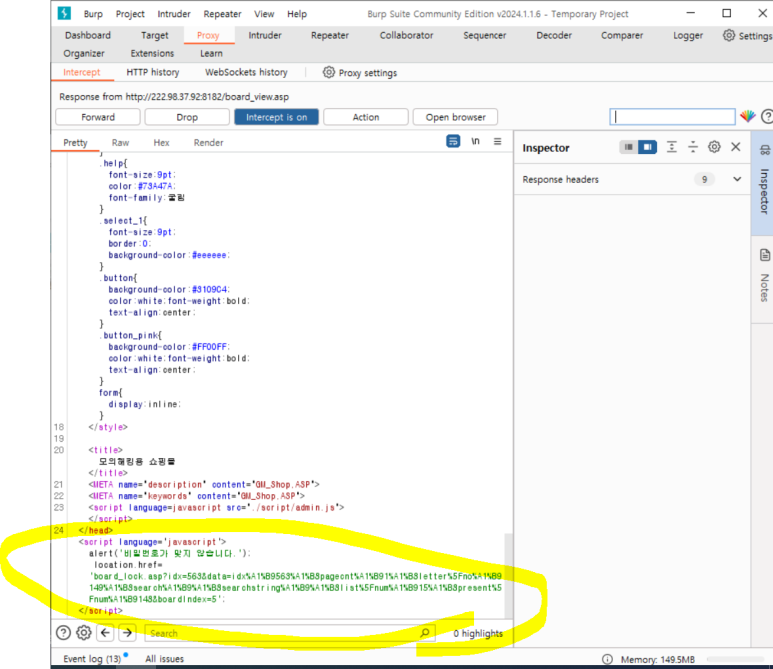Open the View menu
This screenshot has width=773, height=669.
point(264,14)
